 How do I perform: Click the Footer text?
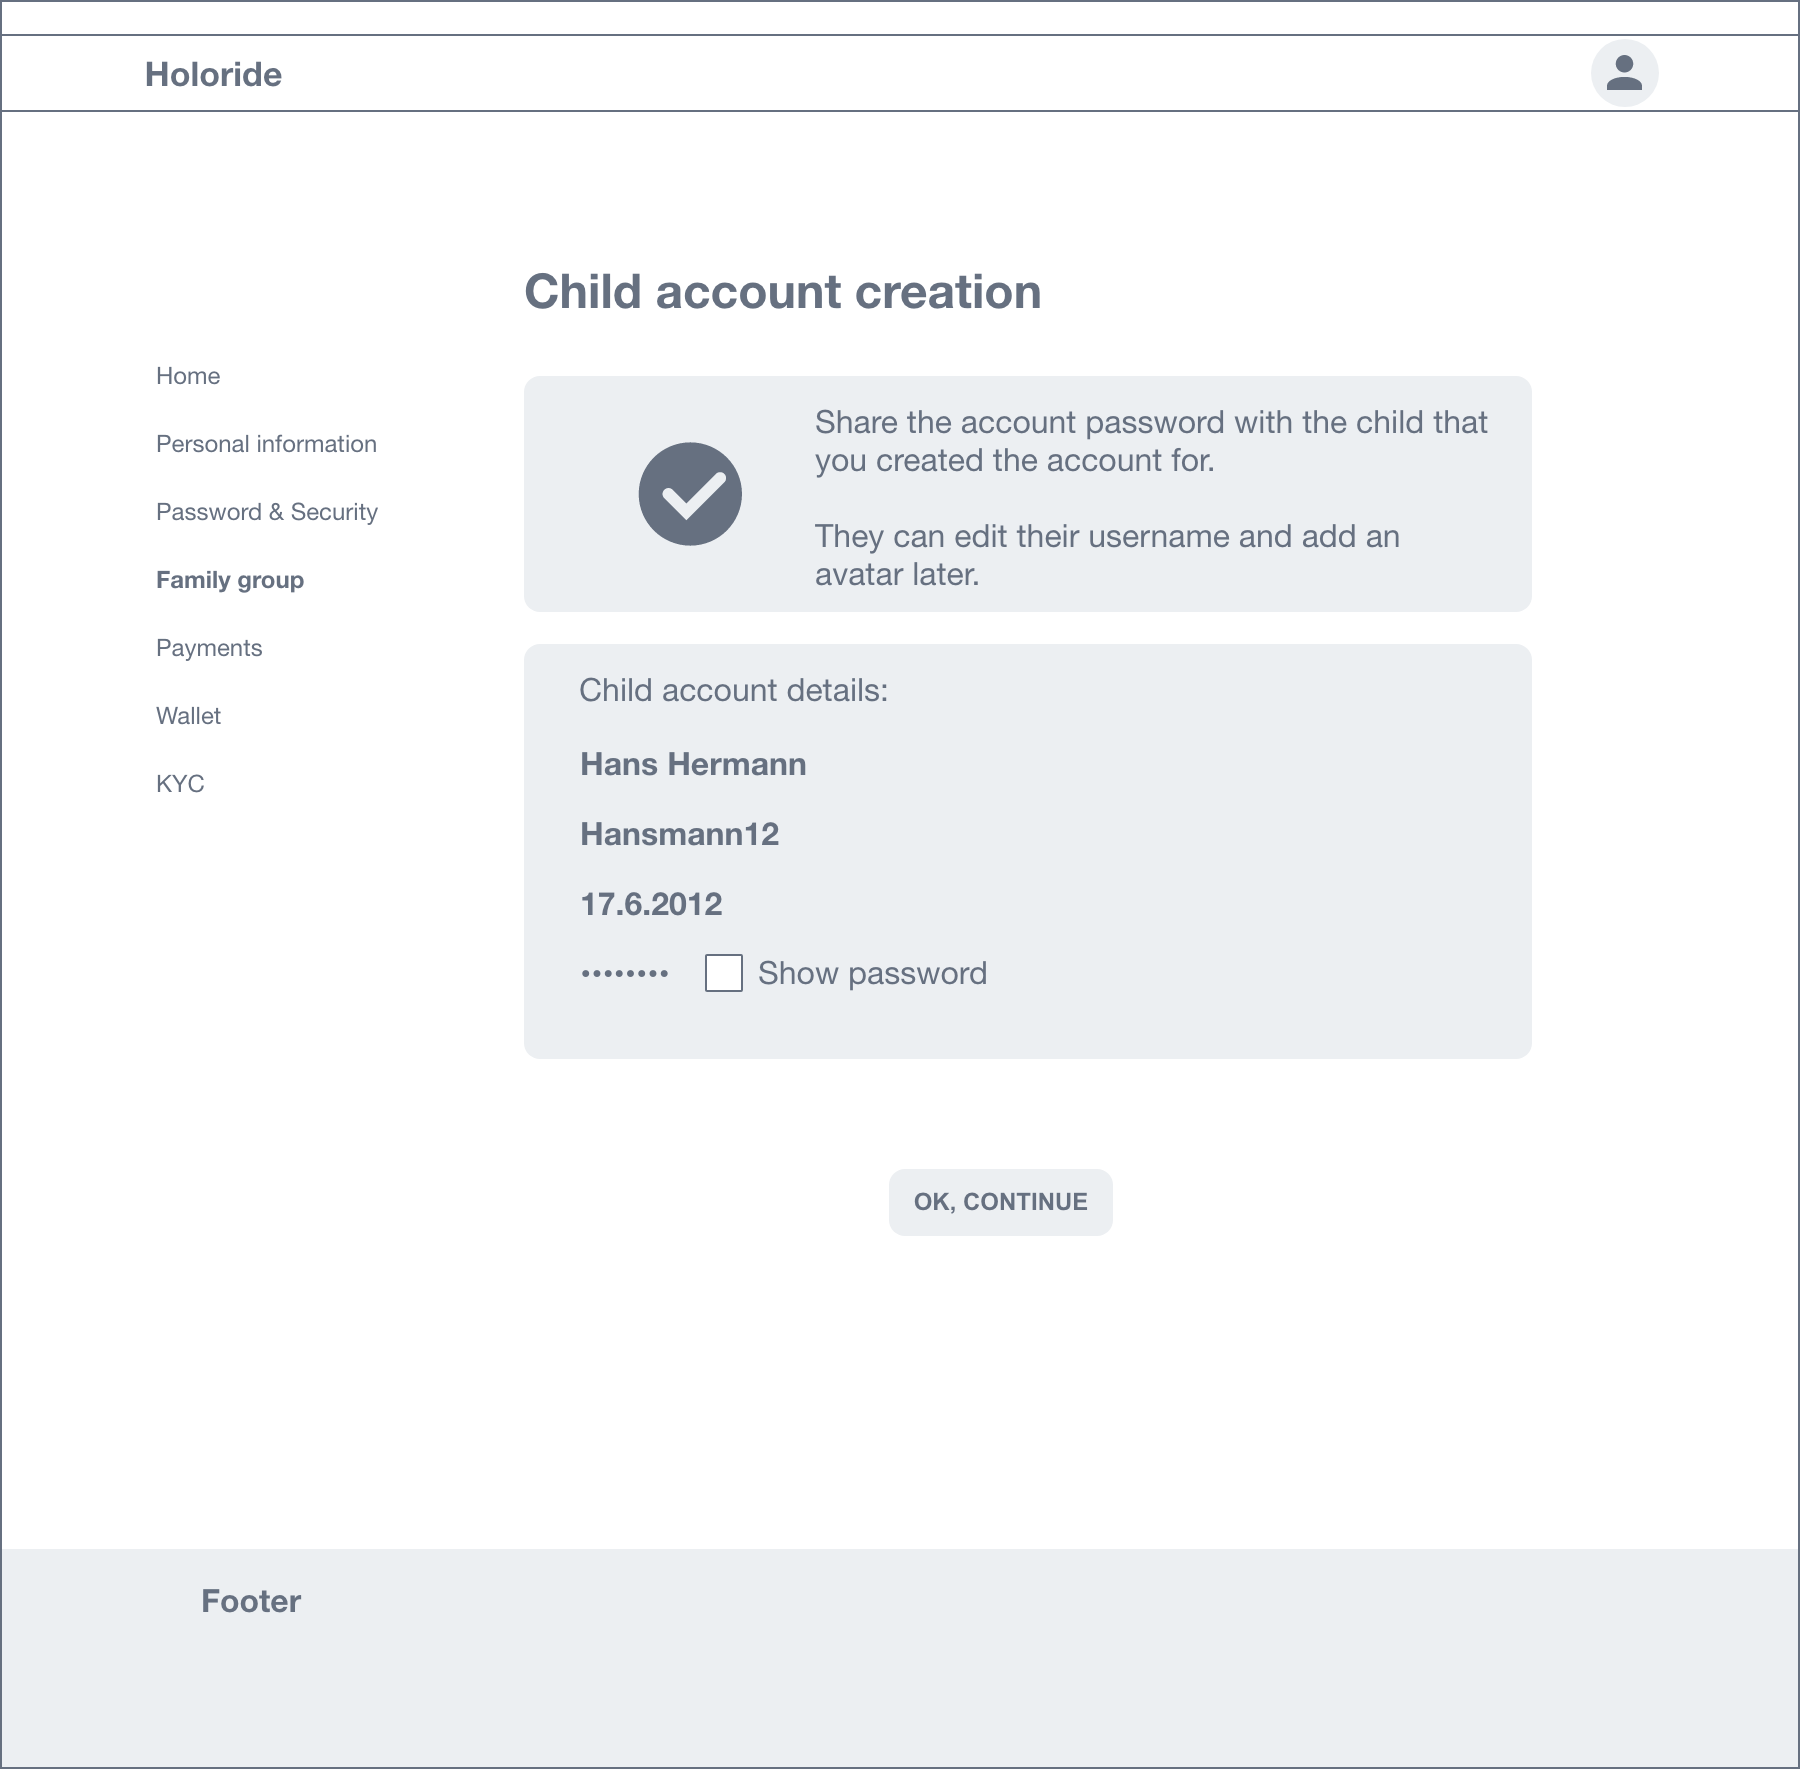[x=251, y=1601]
